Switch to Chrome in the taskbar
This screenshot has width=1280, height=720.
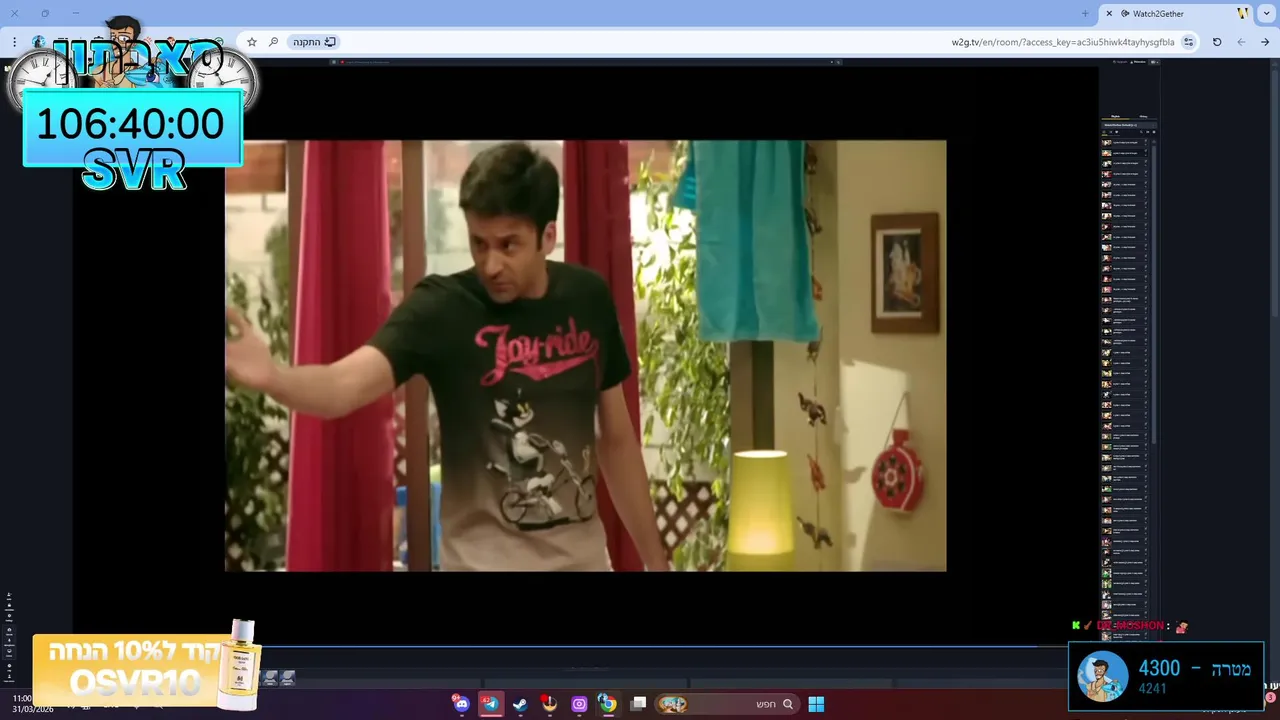607,704
